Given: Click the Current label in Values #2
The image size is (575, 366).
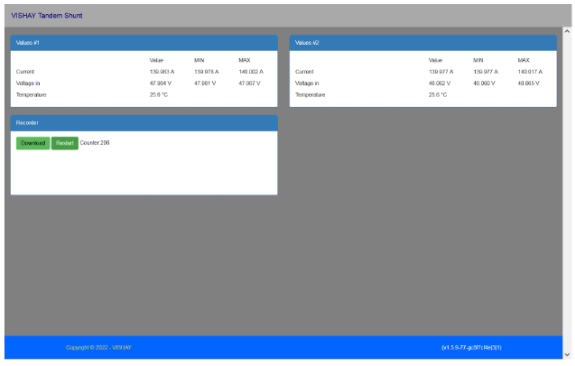Looking at the screenshot, I should [x=304, y=72].
